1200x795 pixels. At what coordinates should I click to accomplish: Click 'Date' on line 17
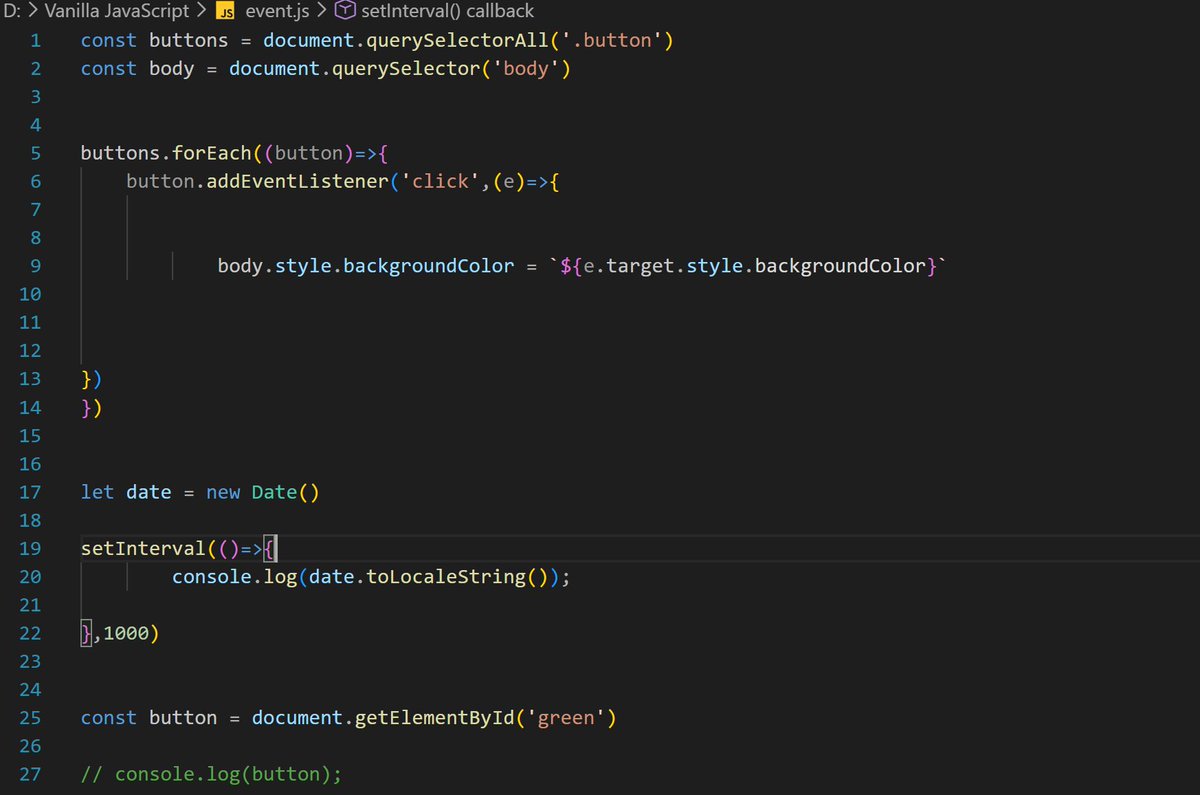pos(275,493)
